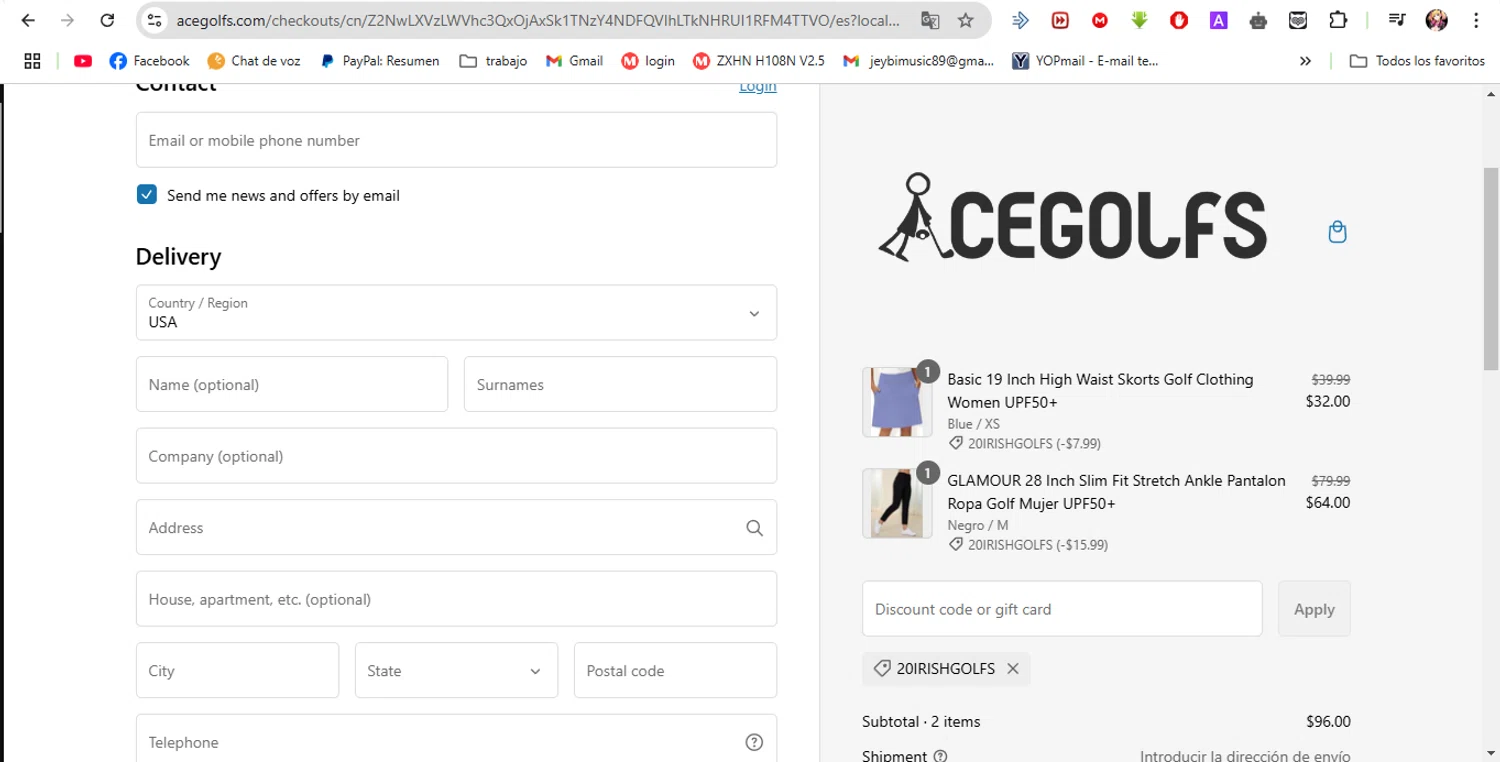Focus the City field

coord(237,670)
